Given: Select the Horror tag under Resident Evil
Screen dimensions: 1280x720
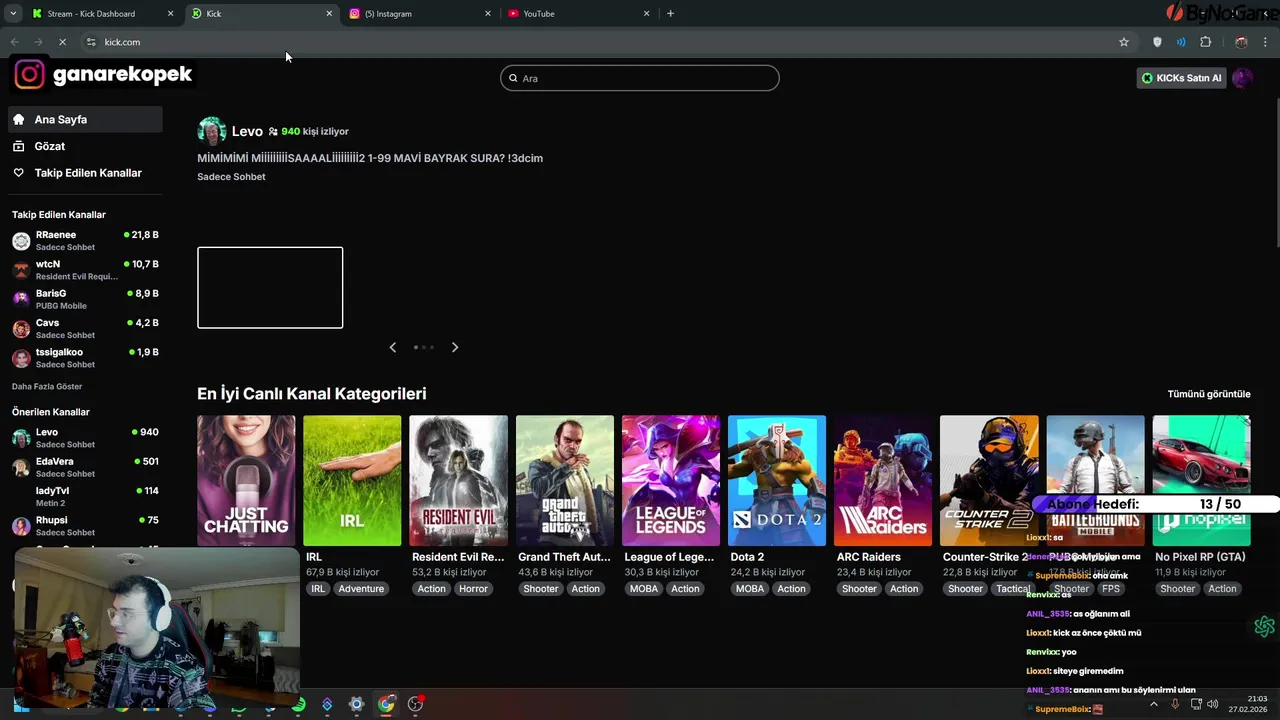Looking at the screenshot, I should tap(473, 589).
